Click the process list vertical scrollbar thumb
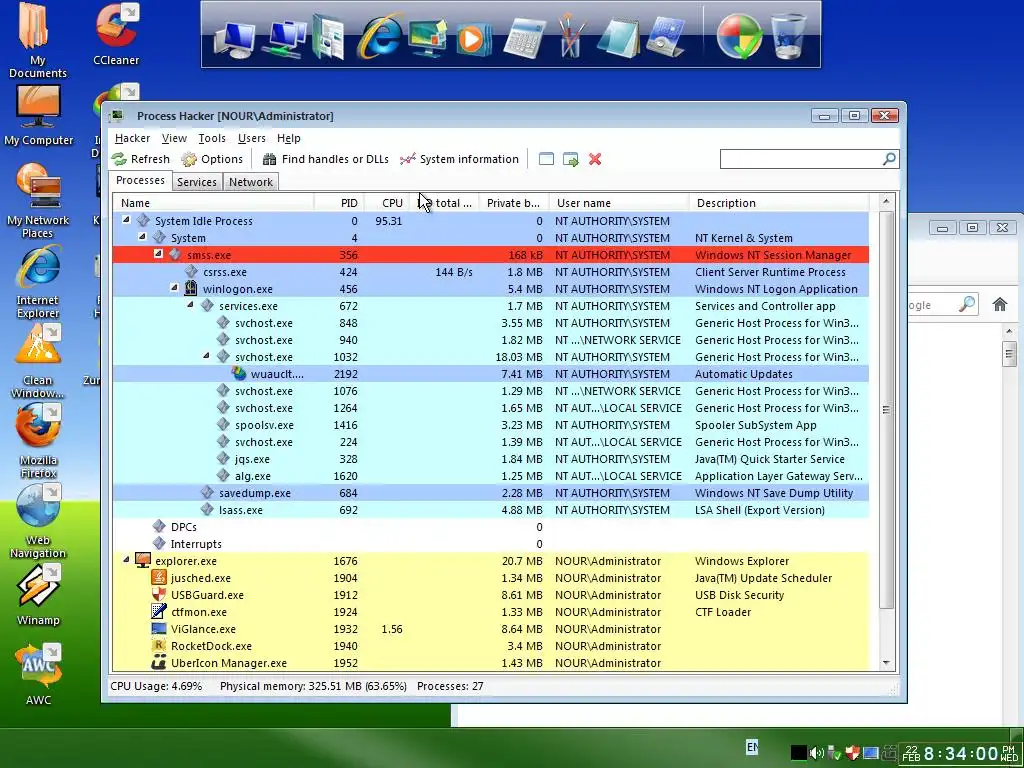 point(886,409)
